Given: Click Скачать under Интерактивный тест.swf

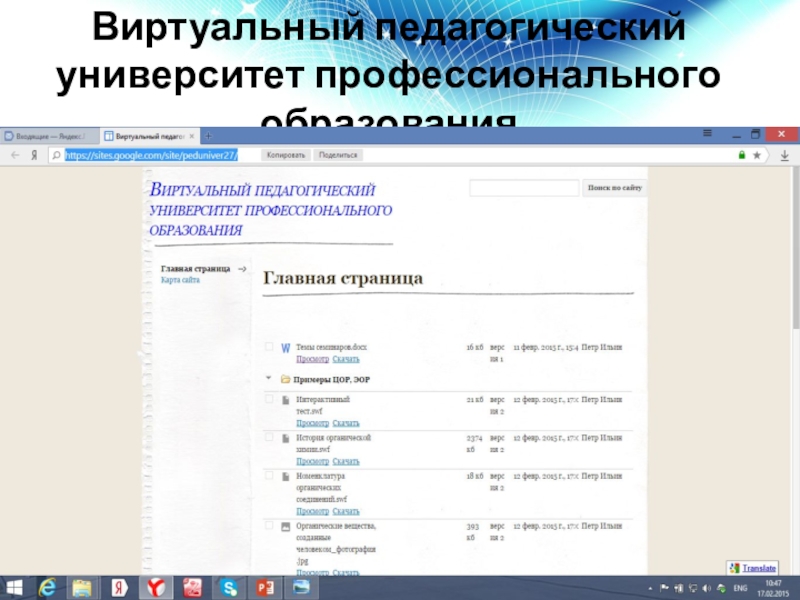Looking at the screenshot, I should click(346, 423).
